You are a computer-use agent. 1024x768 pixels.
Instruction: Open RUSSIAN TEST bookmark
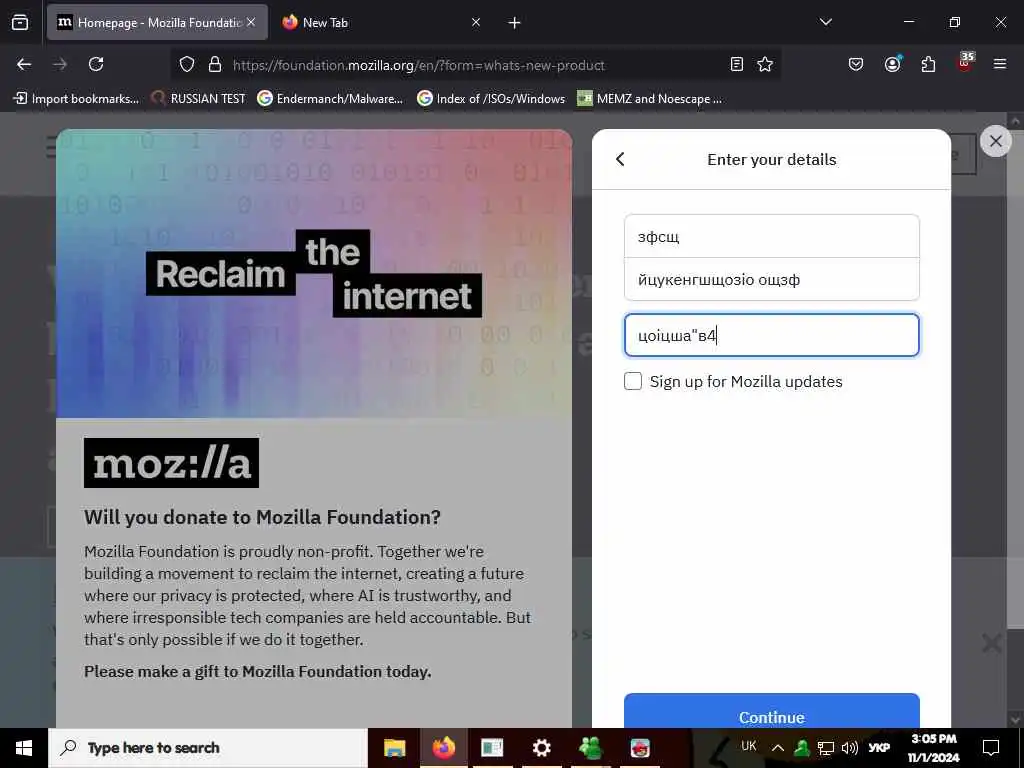click(199, 99)
